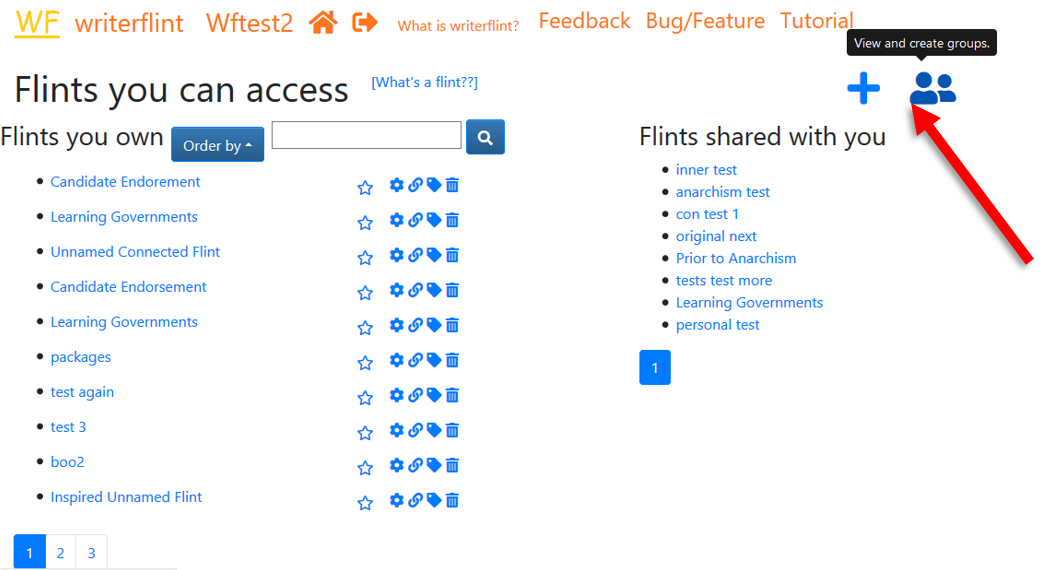Delete the boo2 flint with trash icon
The image size is (1045, 570).
point(452,465)
